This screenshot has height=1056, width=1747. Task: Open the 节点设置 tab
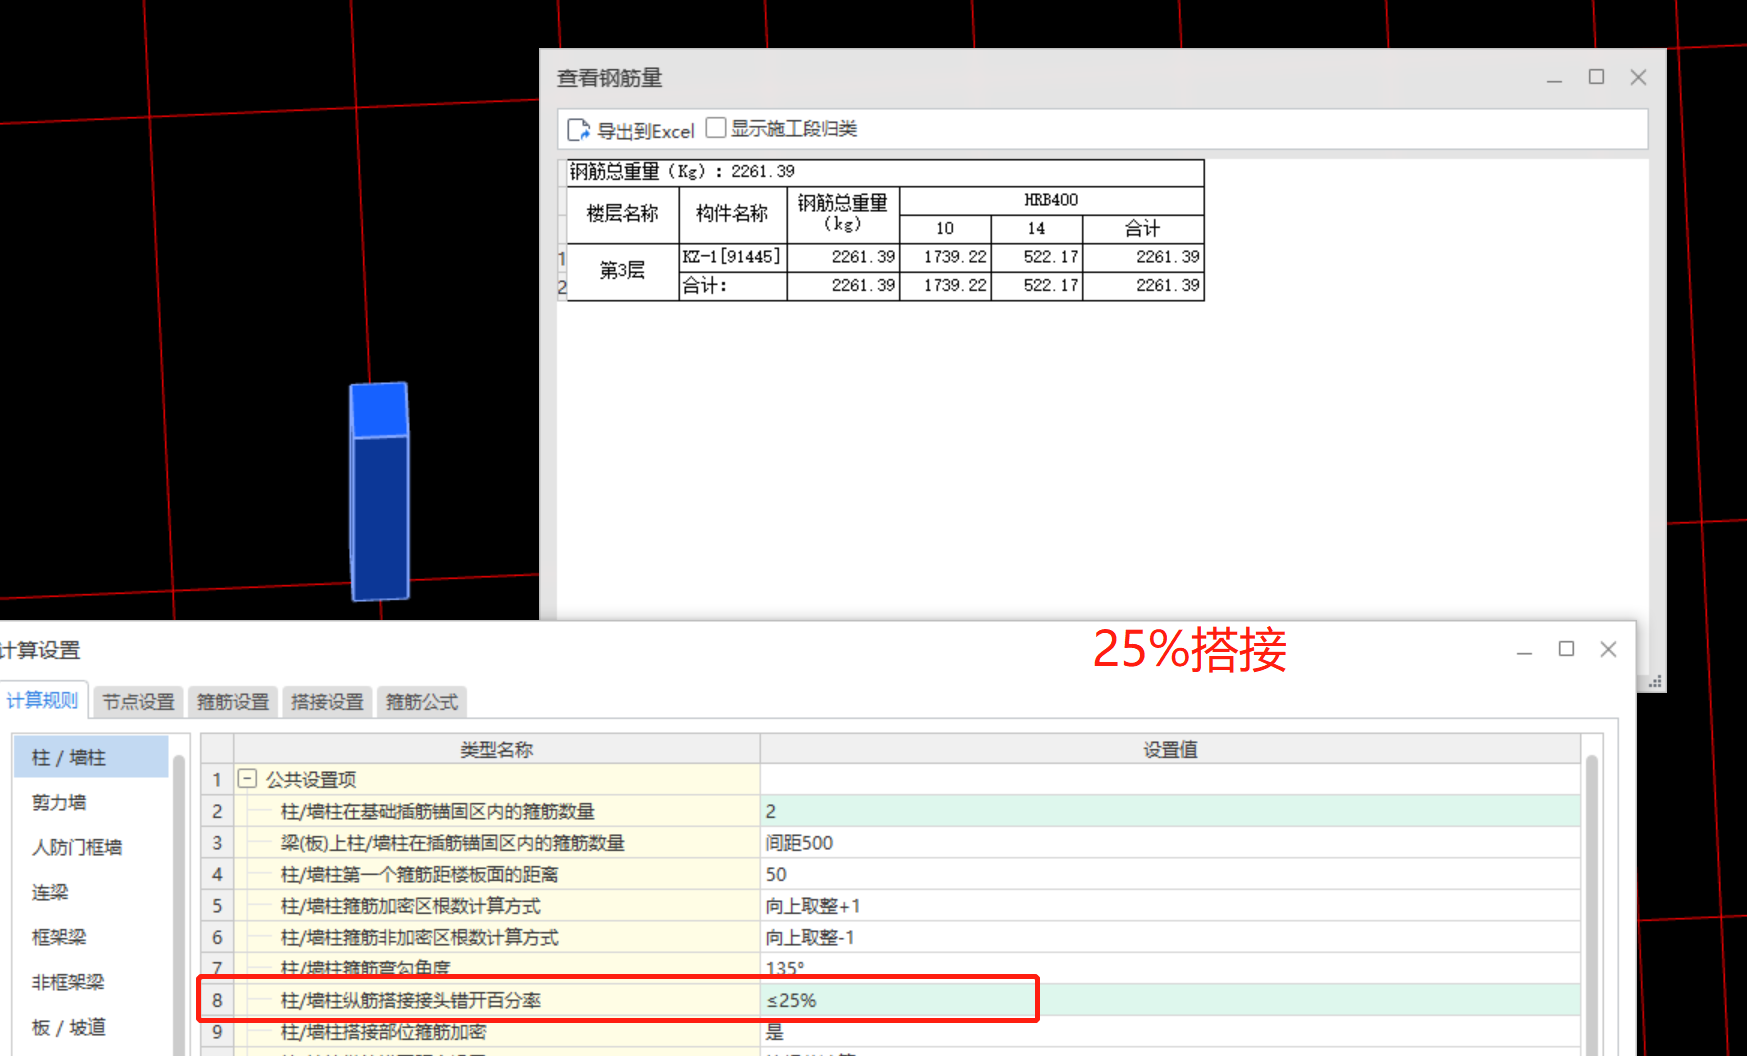tap(139, 702)
